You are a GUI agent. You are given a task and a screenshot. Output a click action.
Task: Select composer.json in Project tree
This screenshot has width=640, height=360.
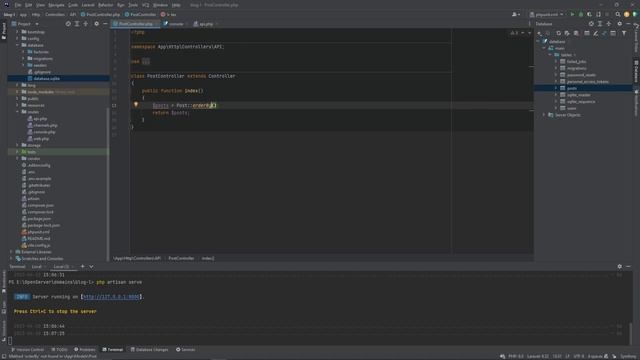40,205
